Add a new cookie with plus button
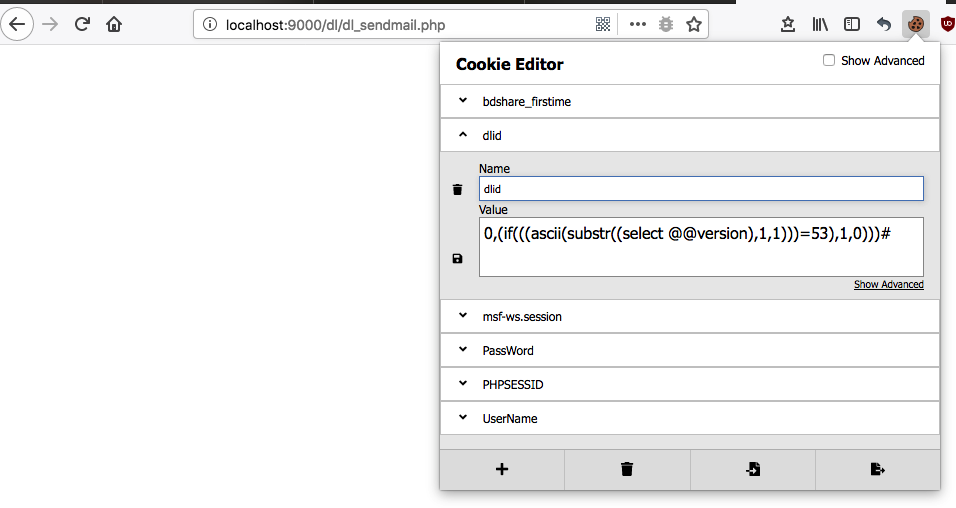Viewport: 956px width, 508px height. tap(502, 469)
